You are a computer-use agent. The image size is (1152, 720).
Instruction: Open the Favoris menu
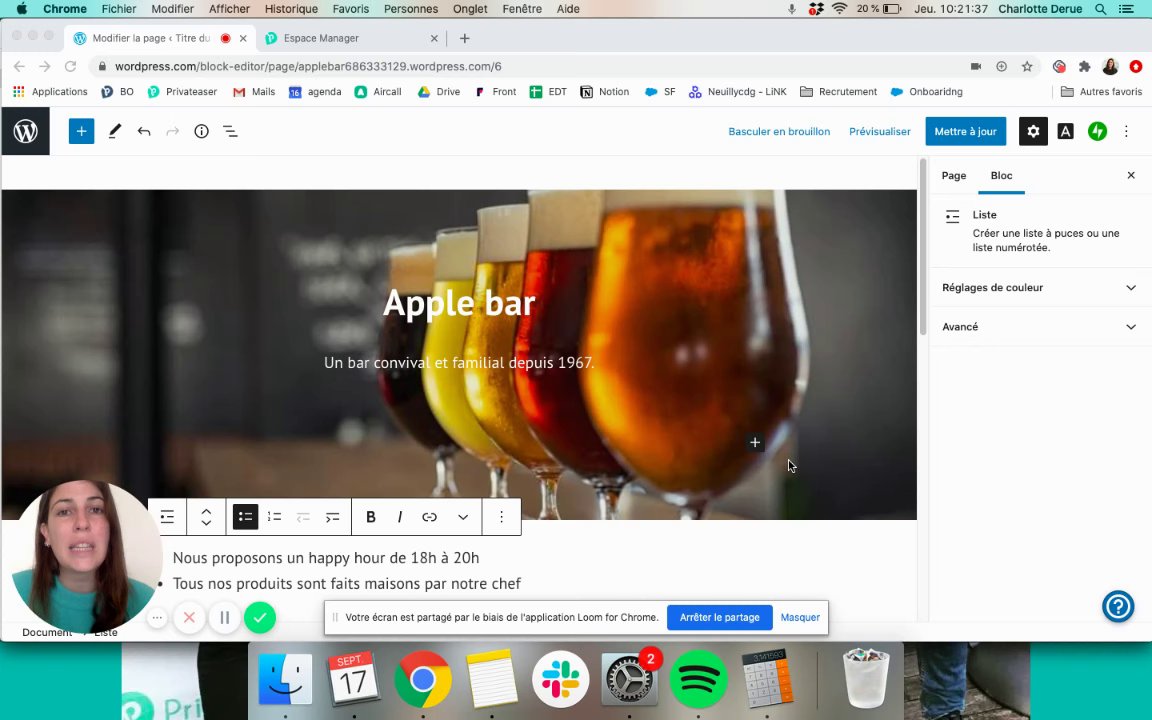[350, 9]
